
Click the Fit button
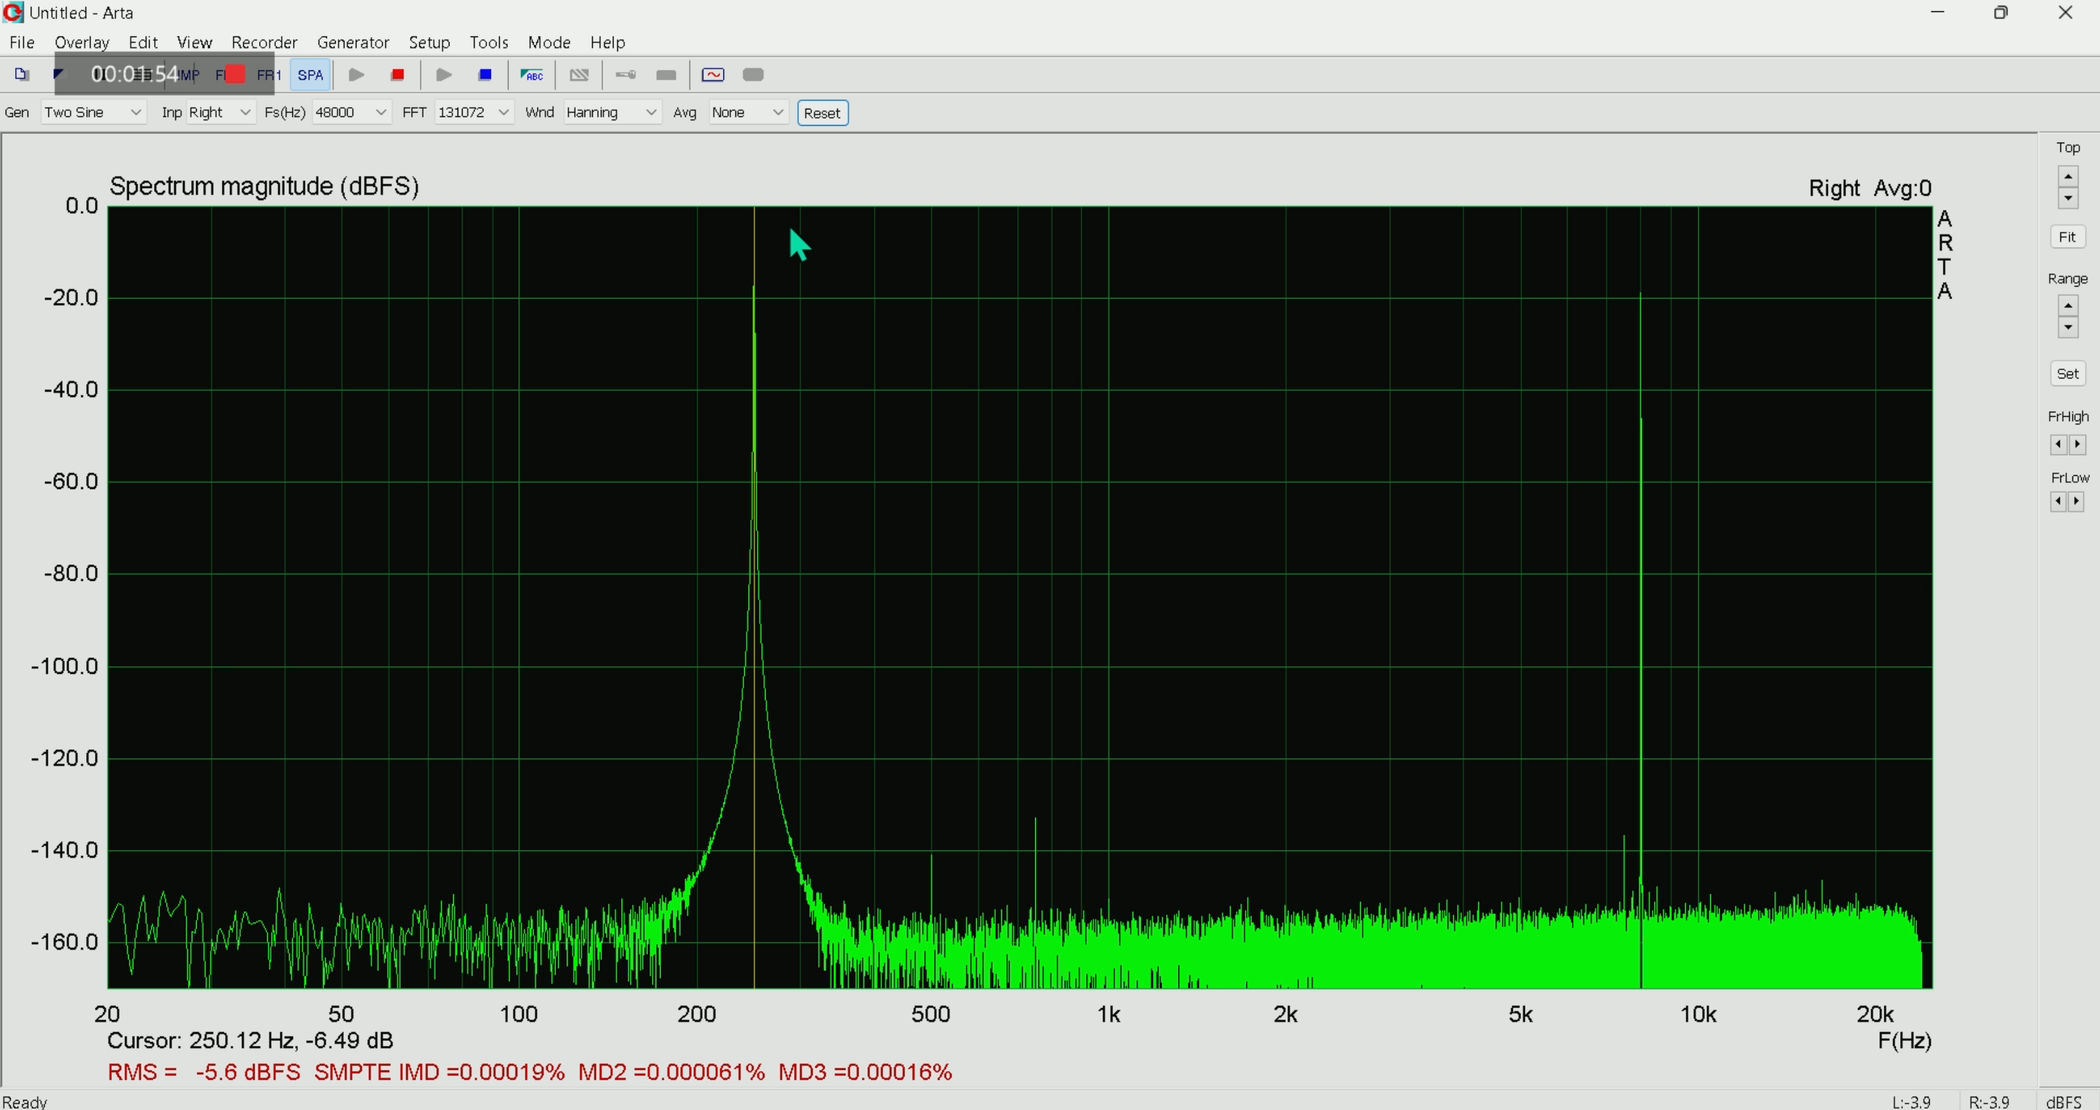point(2067,237)
